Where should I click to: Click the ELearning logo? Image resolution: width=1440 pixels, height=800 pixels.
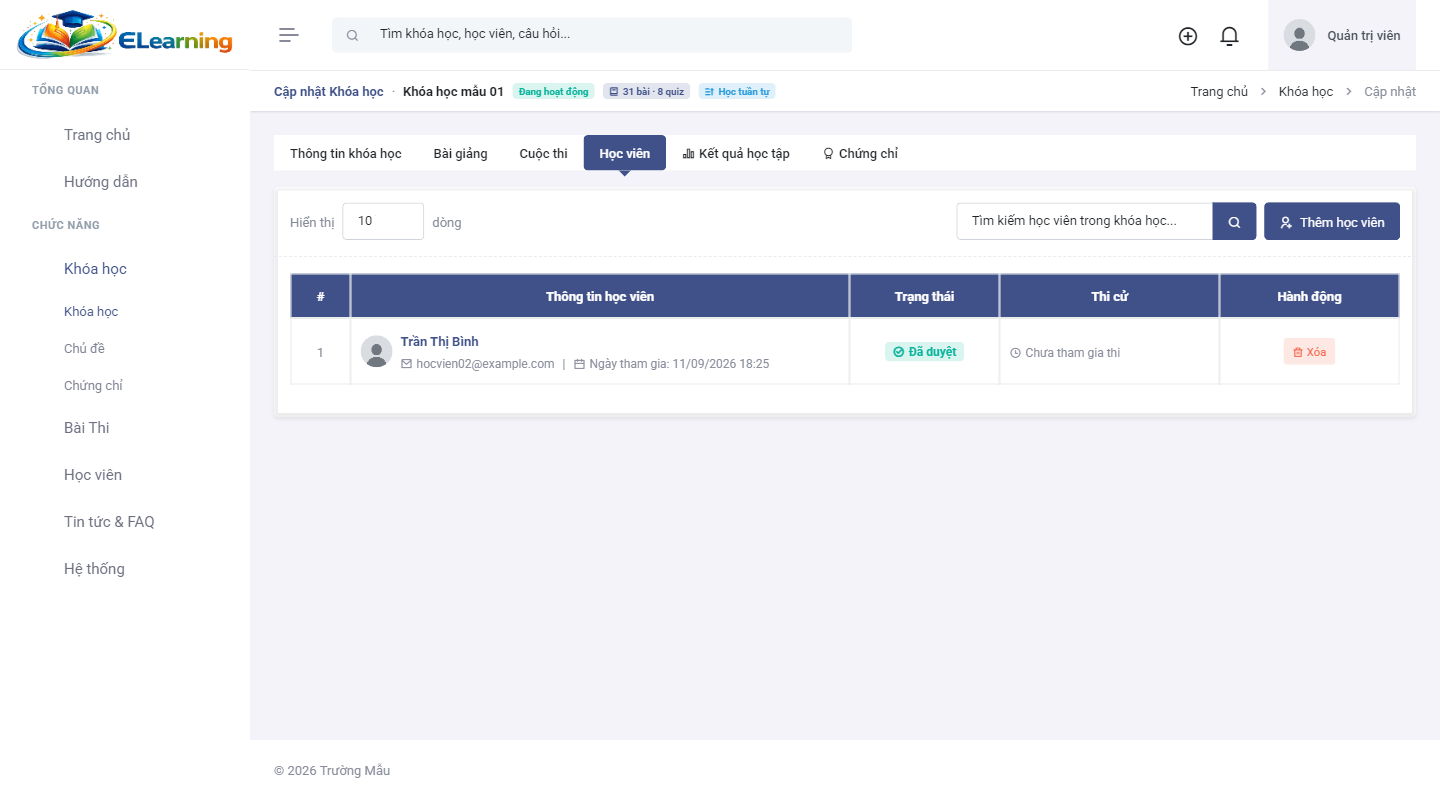click(125, 35)
